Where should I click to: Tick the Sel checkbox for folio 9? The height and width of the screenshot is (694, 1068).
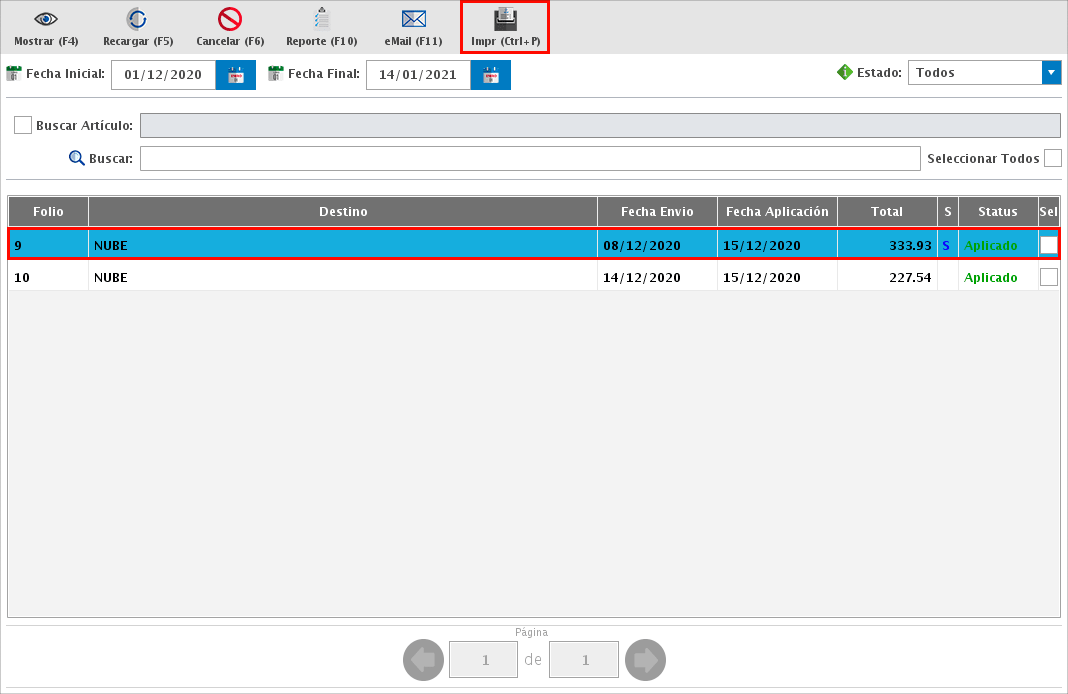pos(1048,245)
